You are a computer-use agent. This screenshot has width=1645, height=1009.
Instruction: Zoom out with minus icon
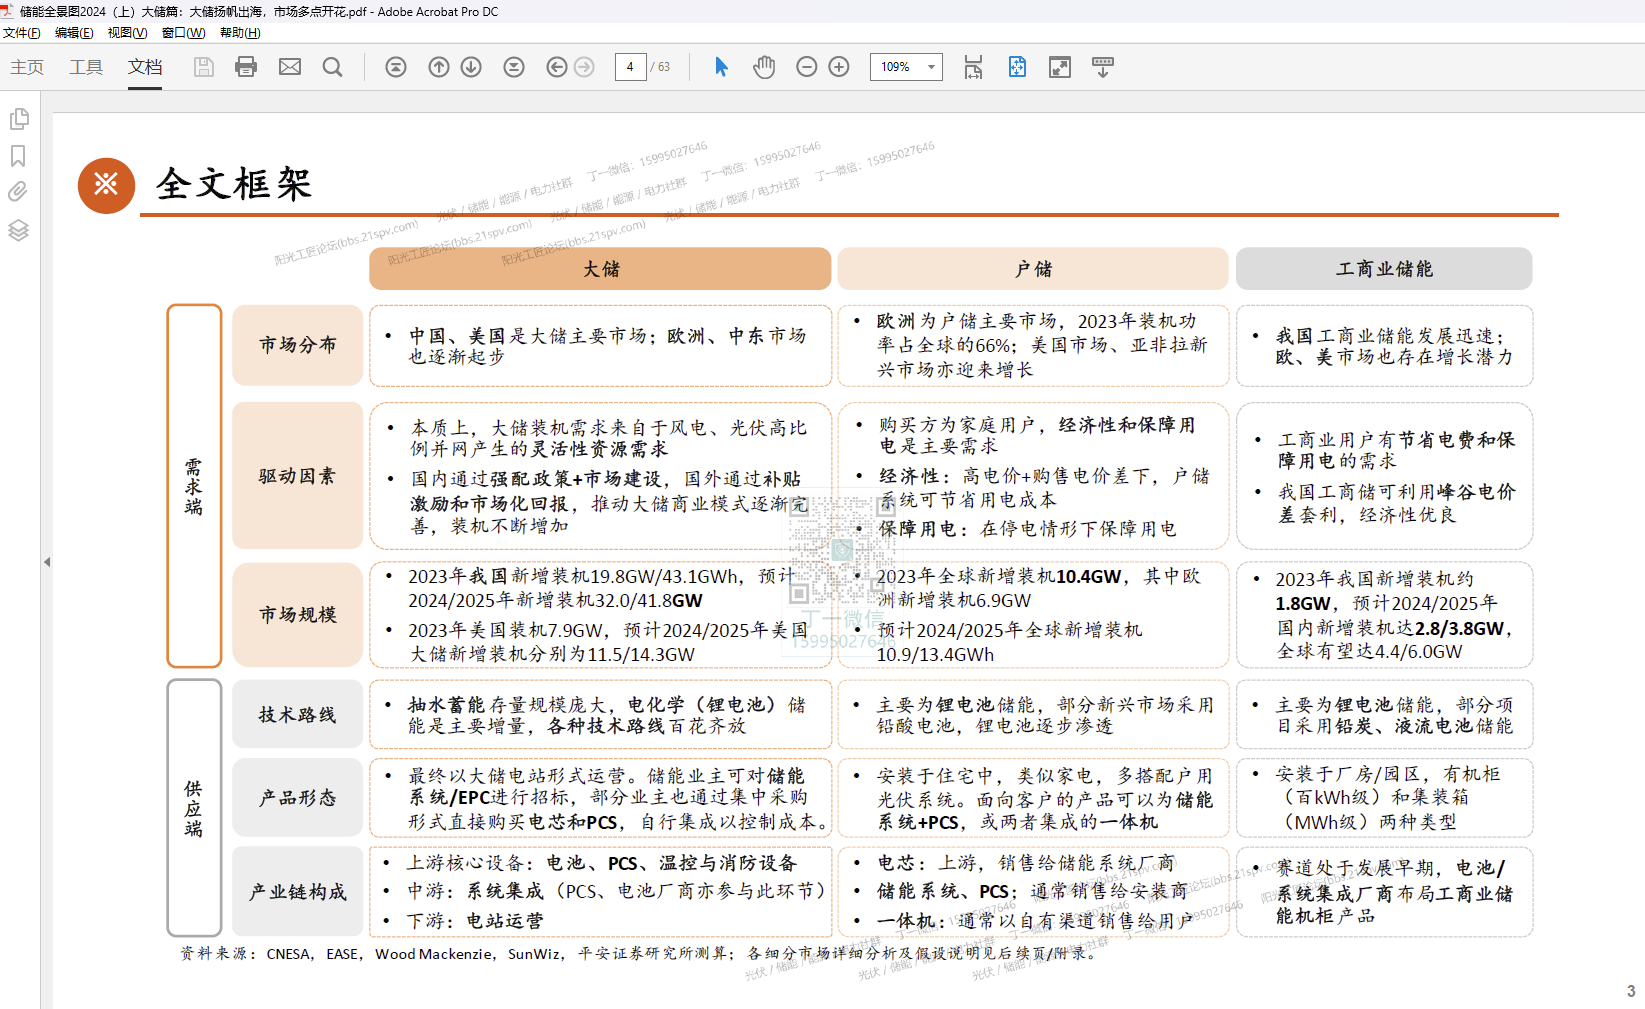click(x=807, y=67)
